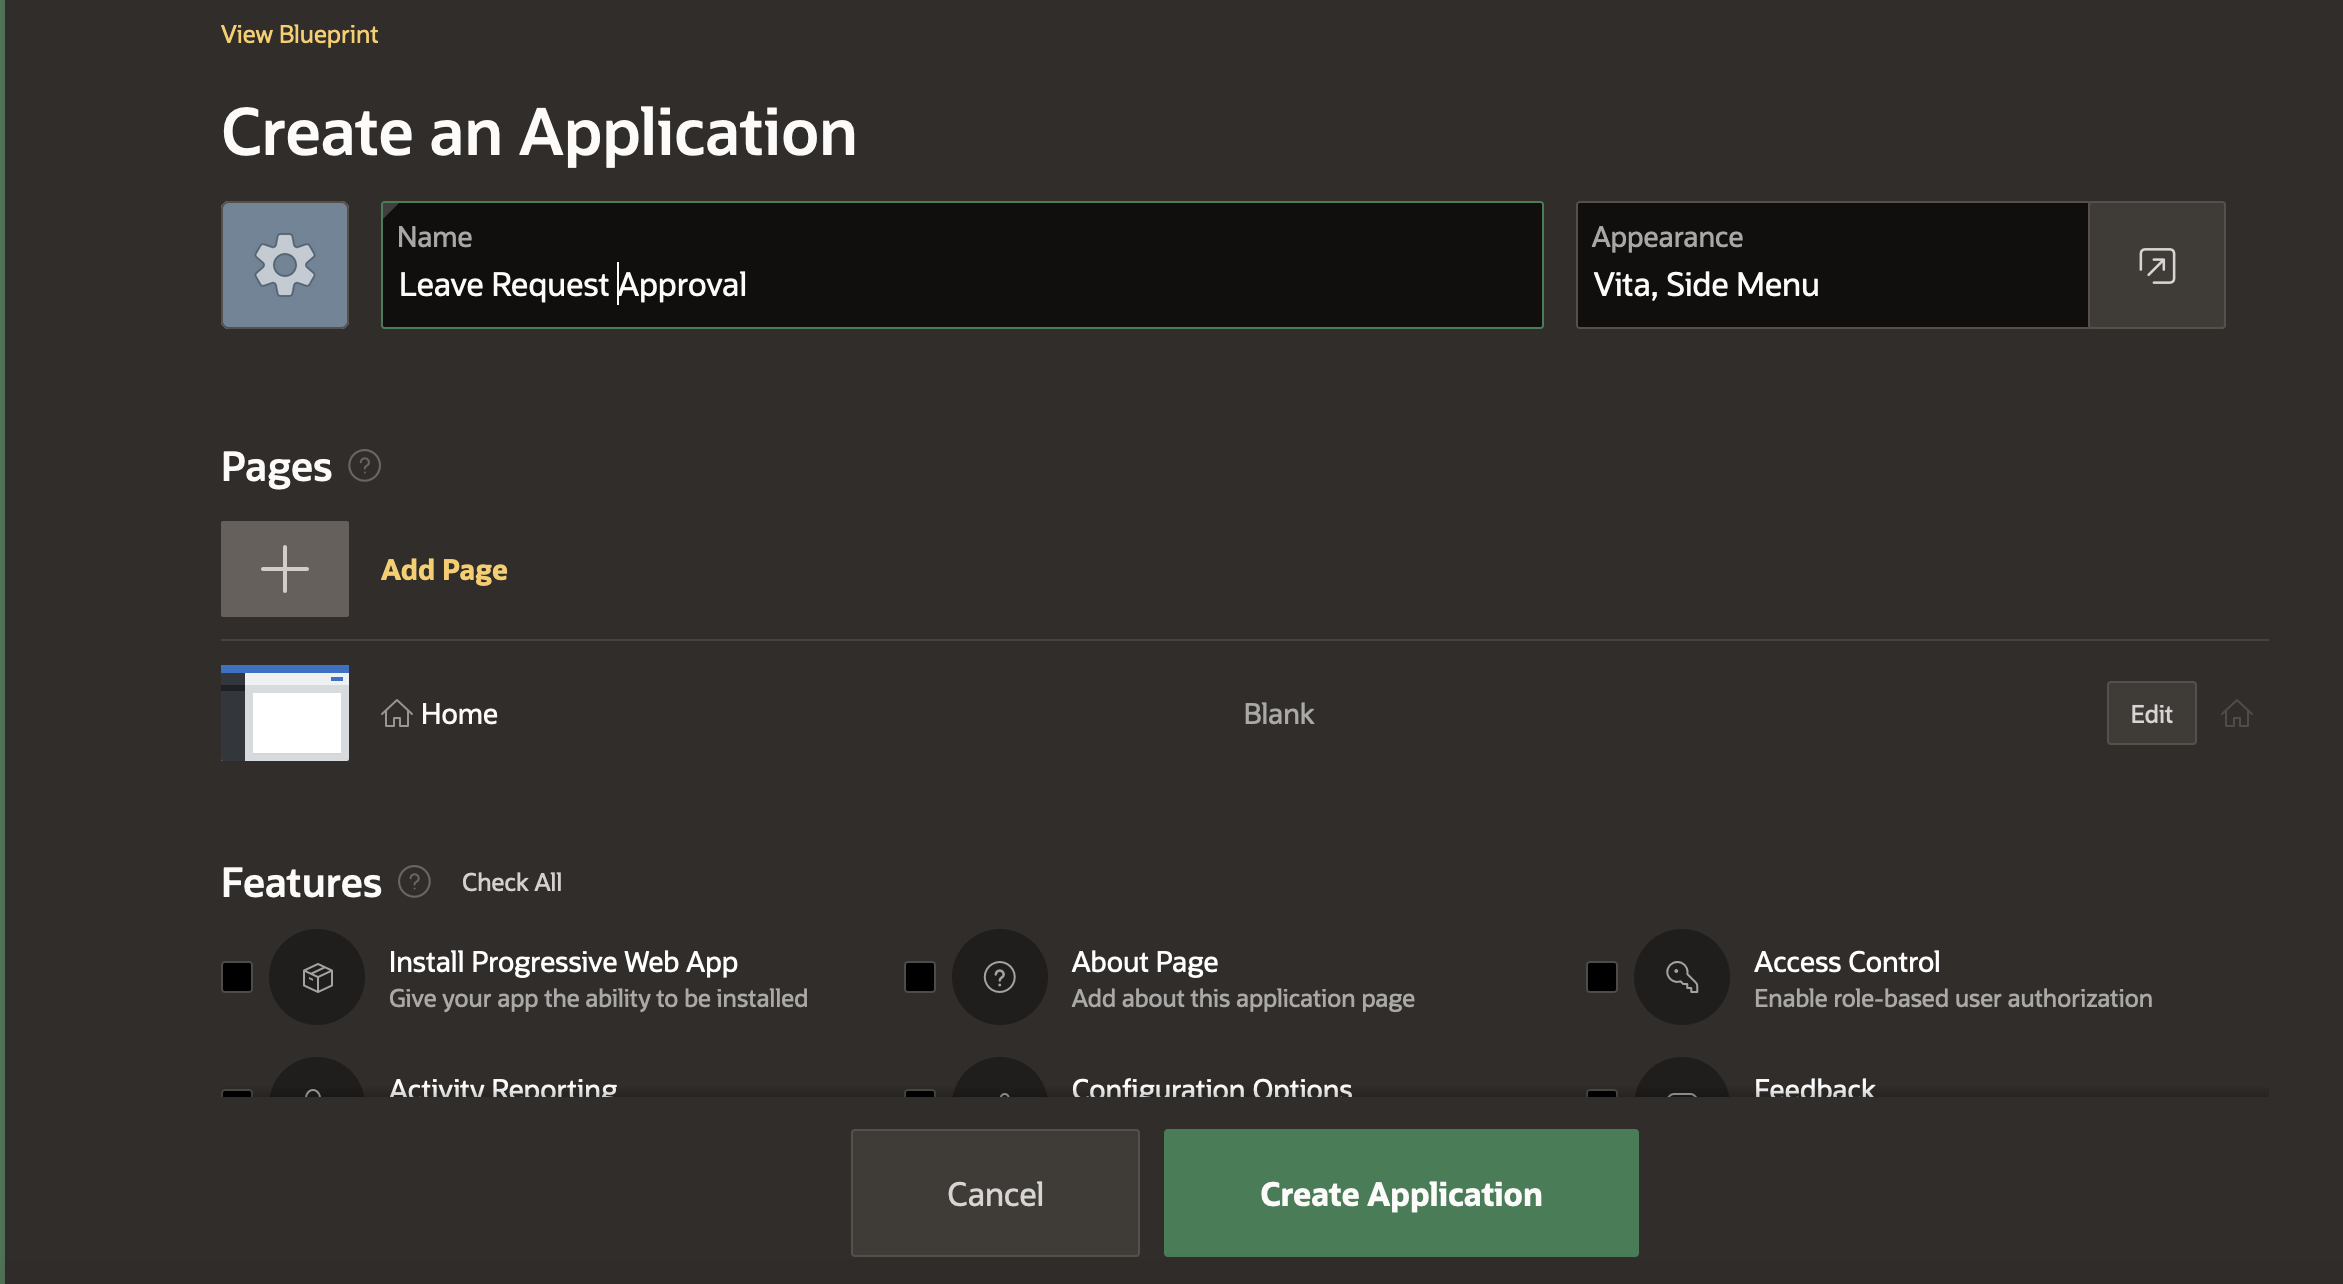Click the house icon next to Edit

pos(2237,714)
